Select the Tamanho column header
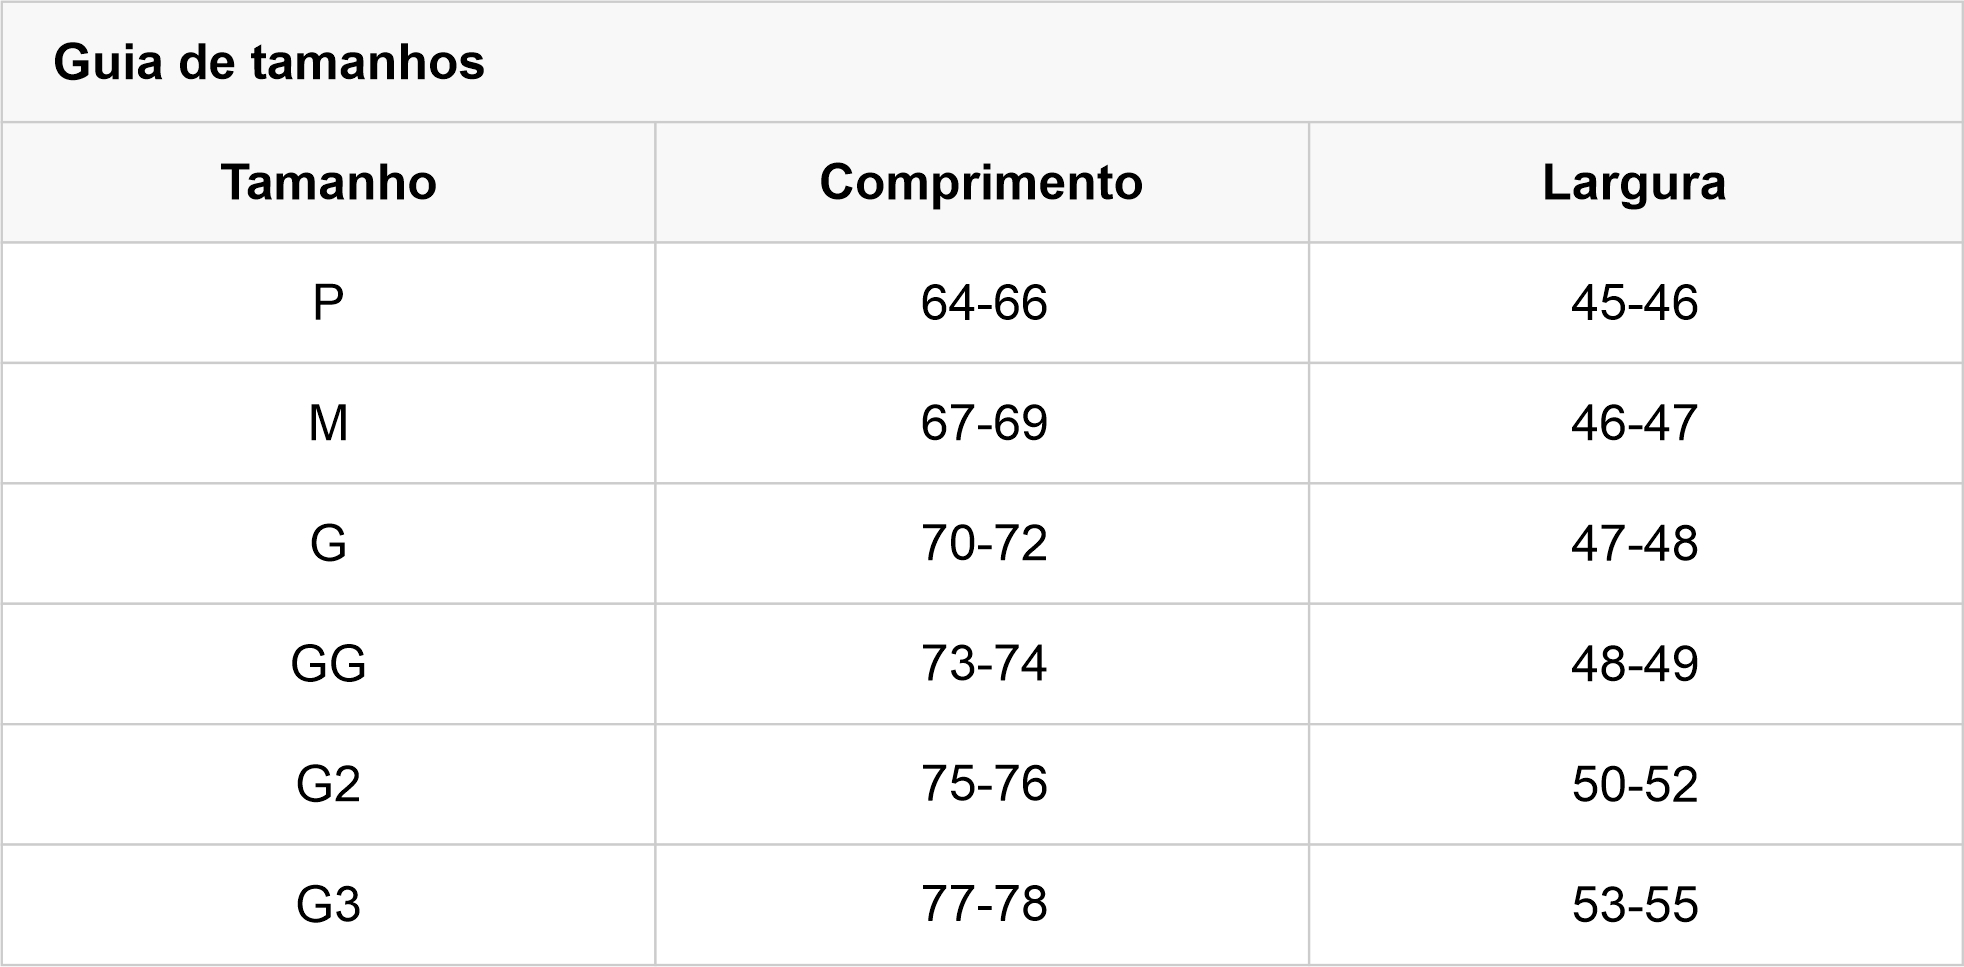Viewport: 1964px width, 967px height. [x=328, y=183]
